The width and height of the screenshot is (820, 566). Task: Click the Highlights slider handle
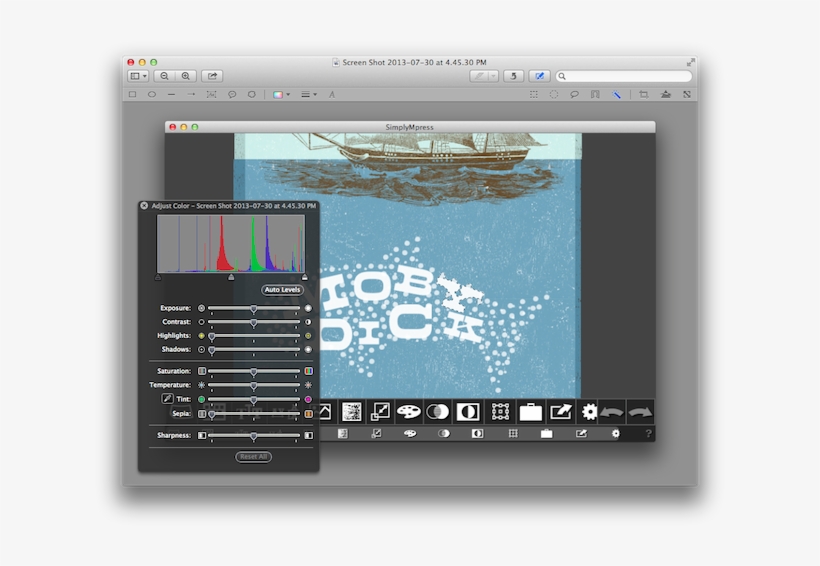pos(212,336)
